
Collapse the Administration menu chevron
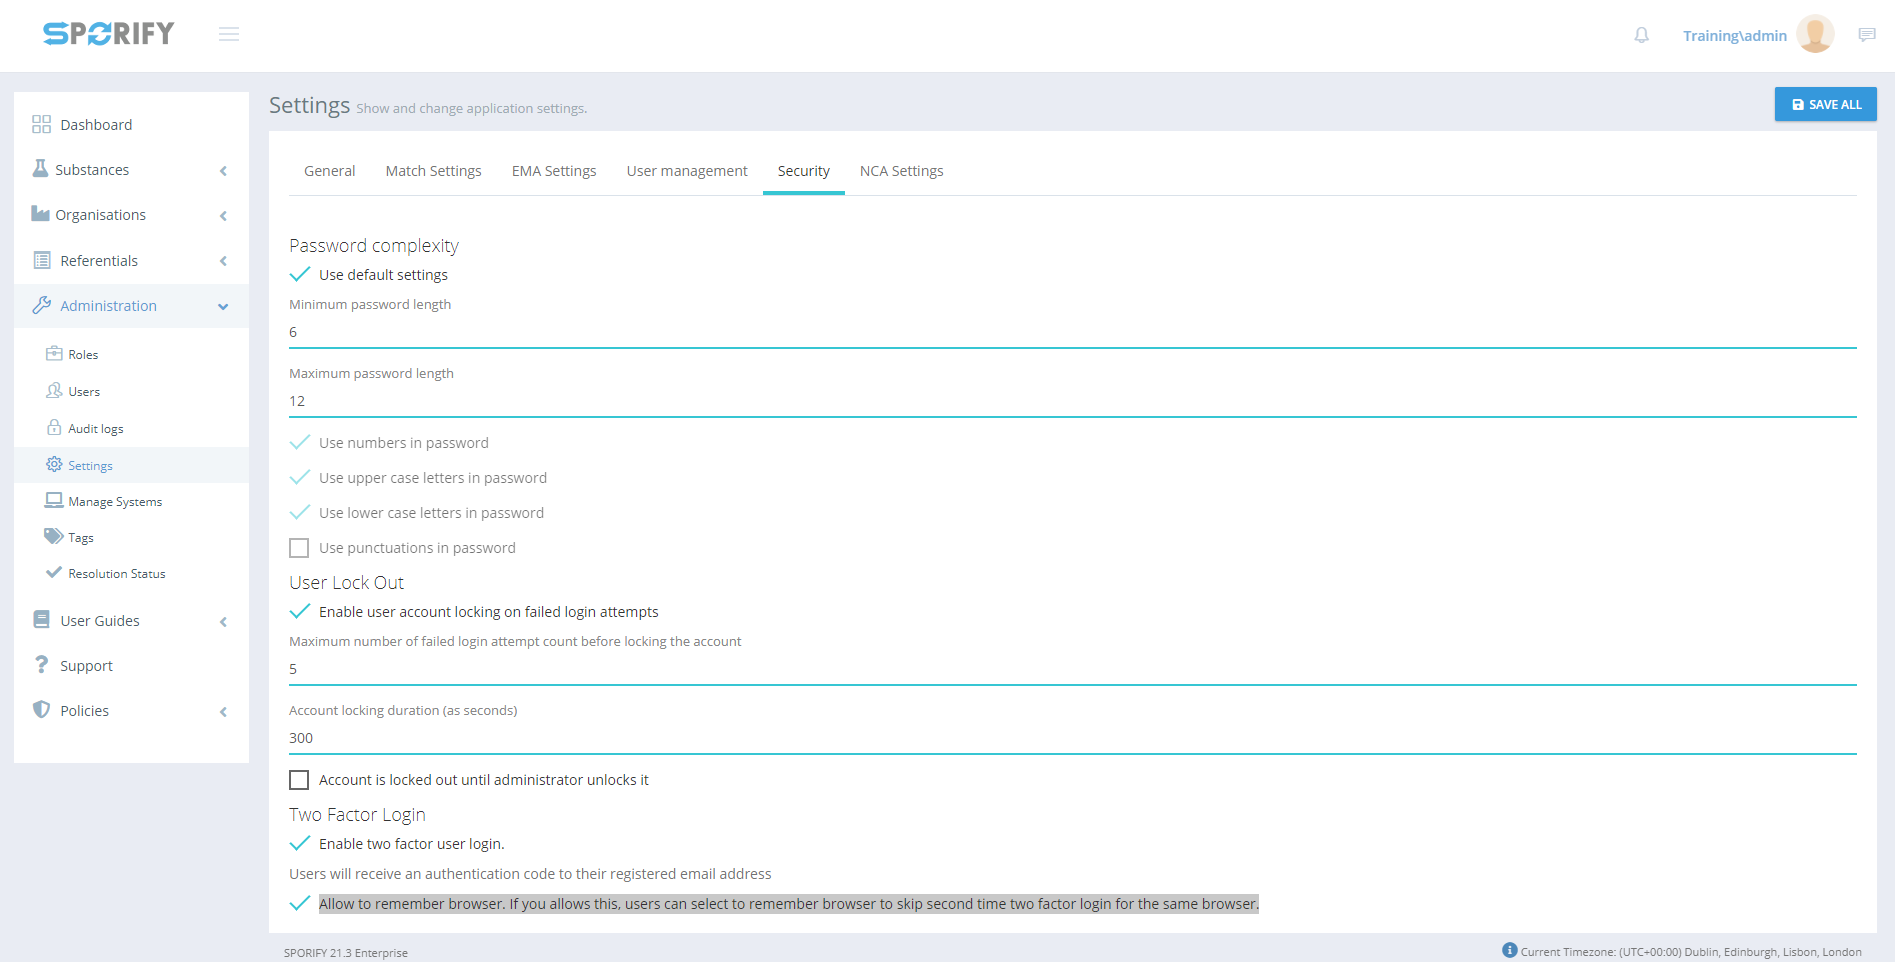click(x=223, y=306)
